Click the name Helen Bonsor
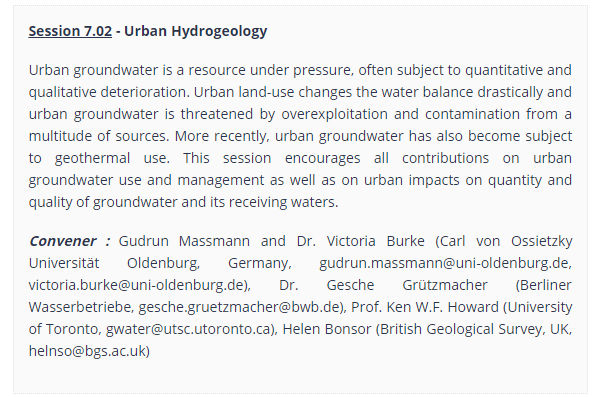 click(327, 329)
